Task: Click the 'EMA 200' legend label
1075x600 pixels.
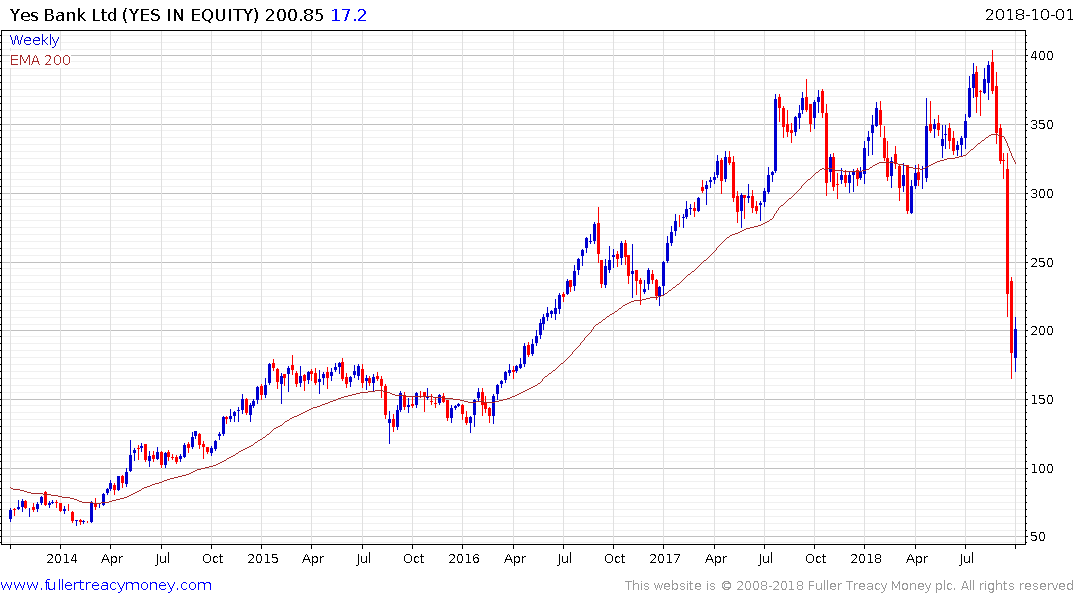Action: click(40, 60)
